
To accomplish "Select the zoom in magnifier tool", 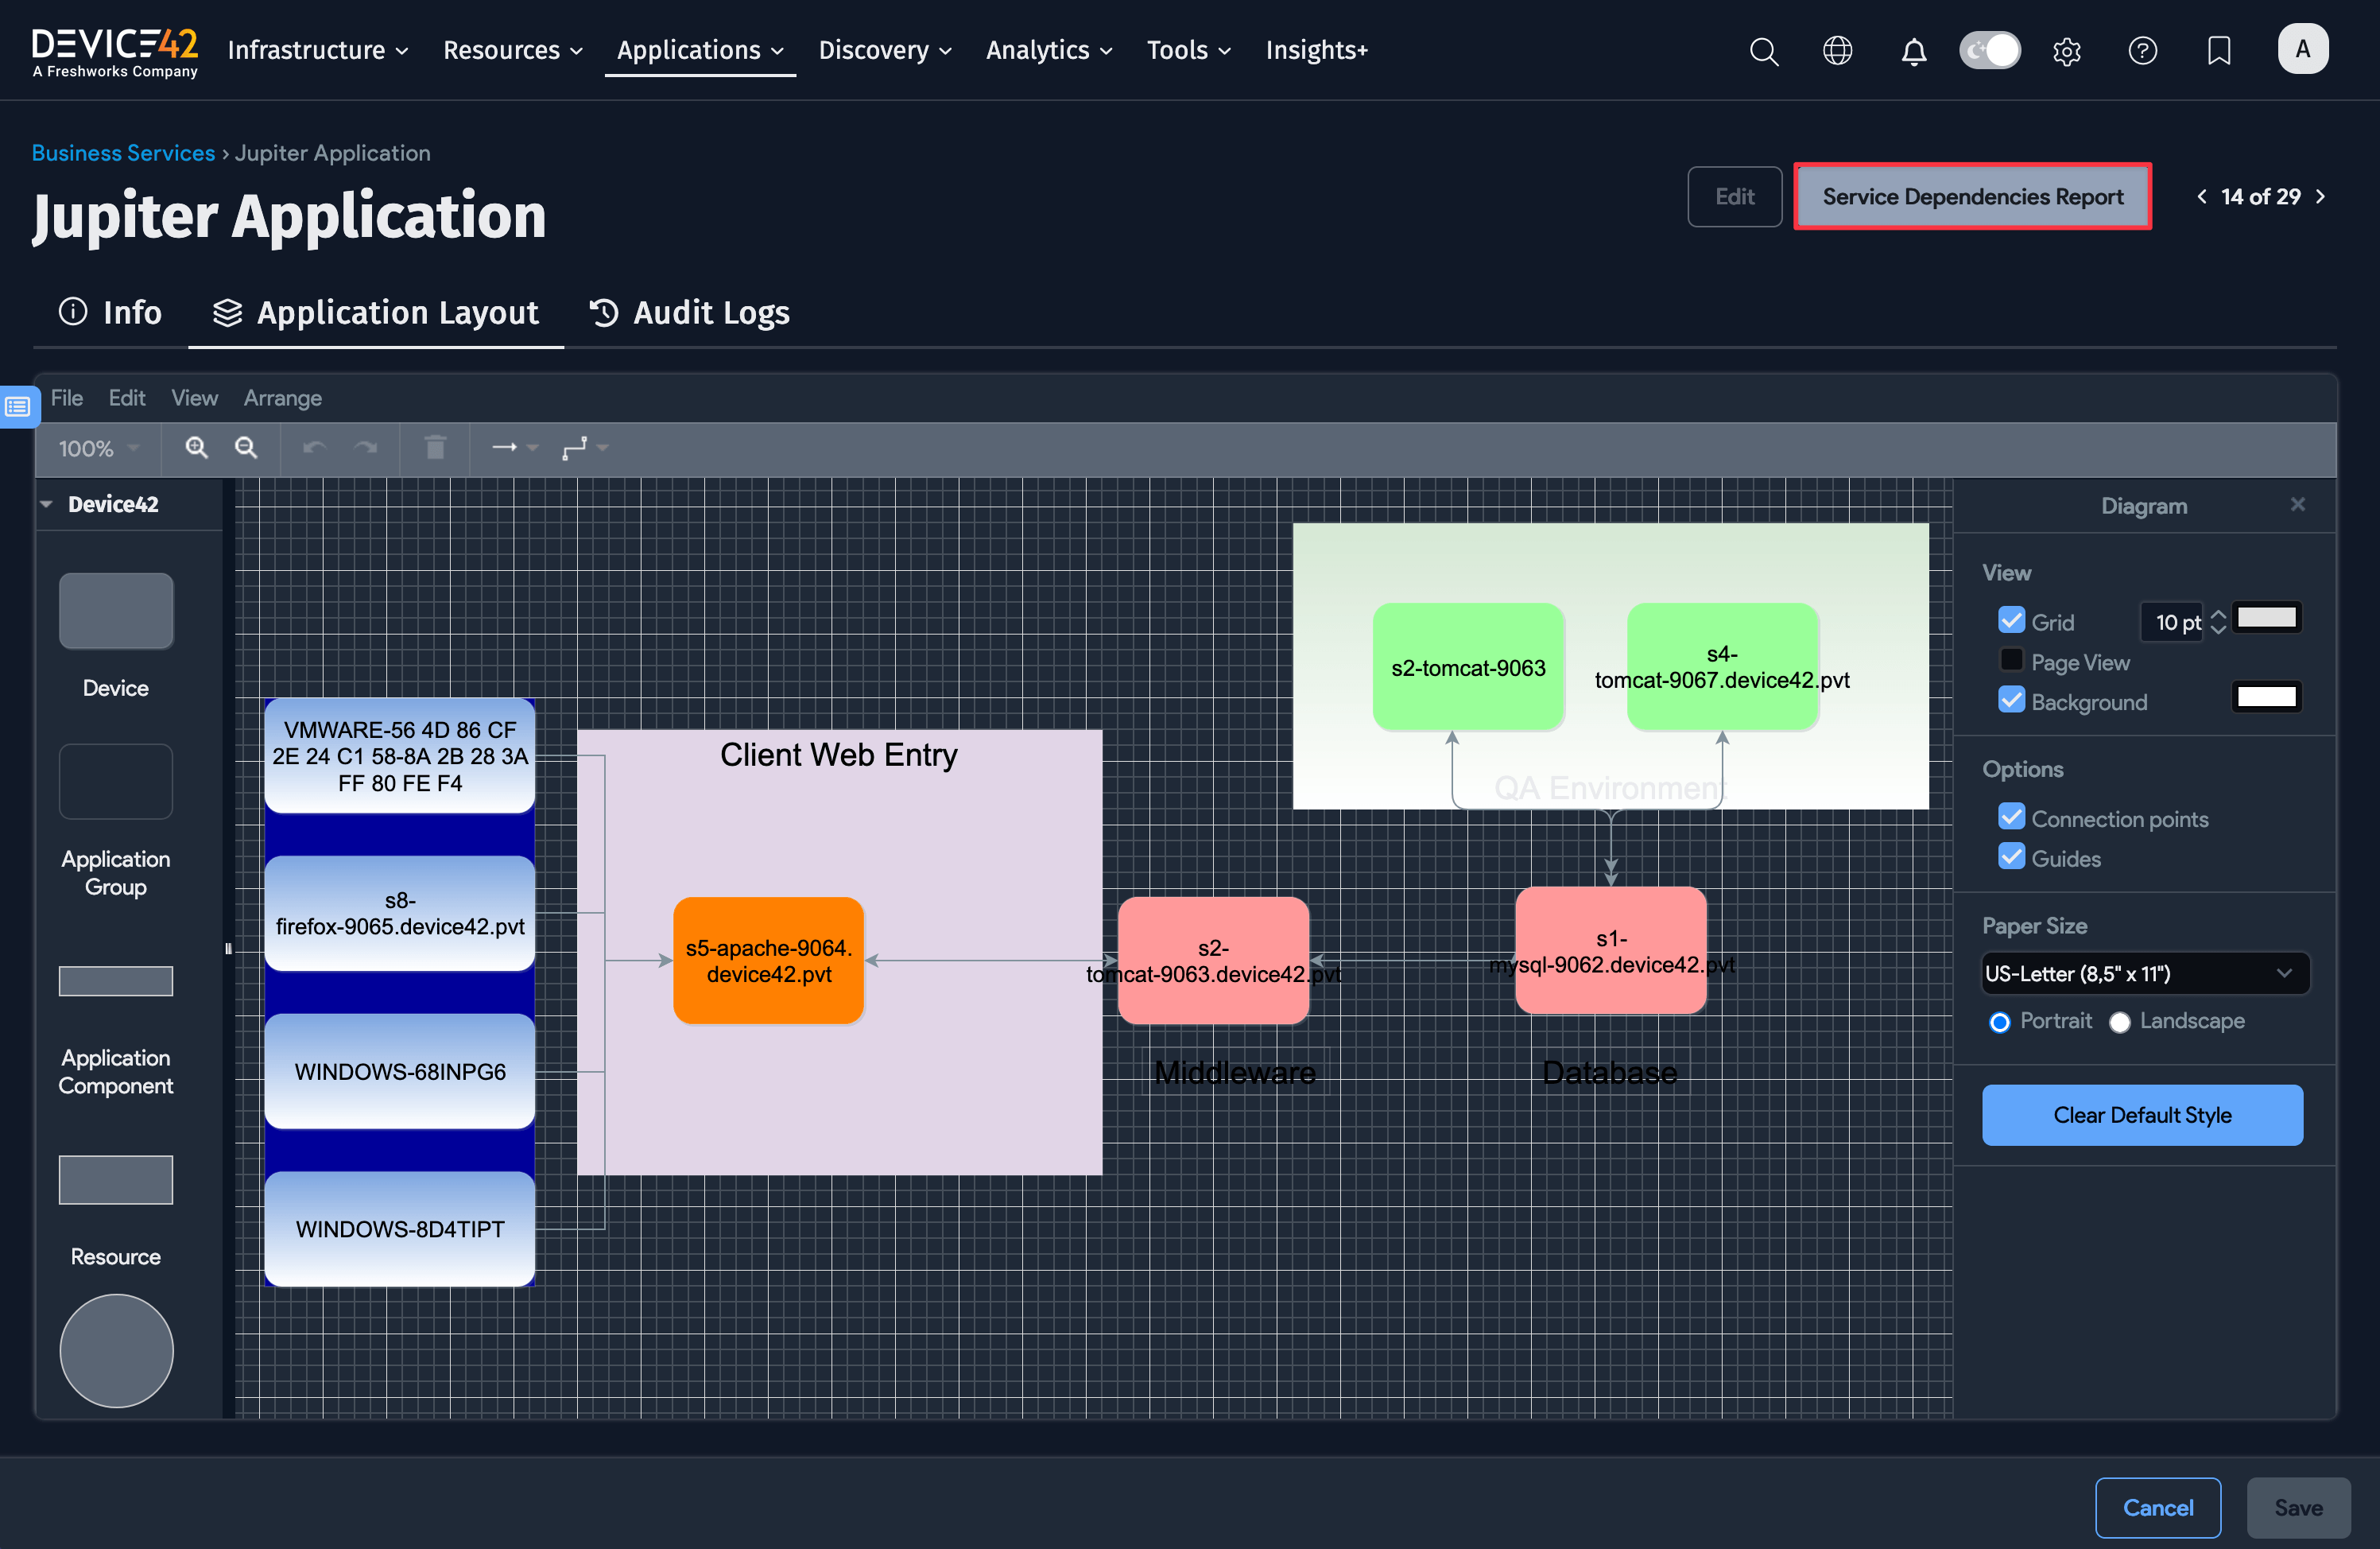I will click(x=196, y=448).
